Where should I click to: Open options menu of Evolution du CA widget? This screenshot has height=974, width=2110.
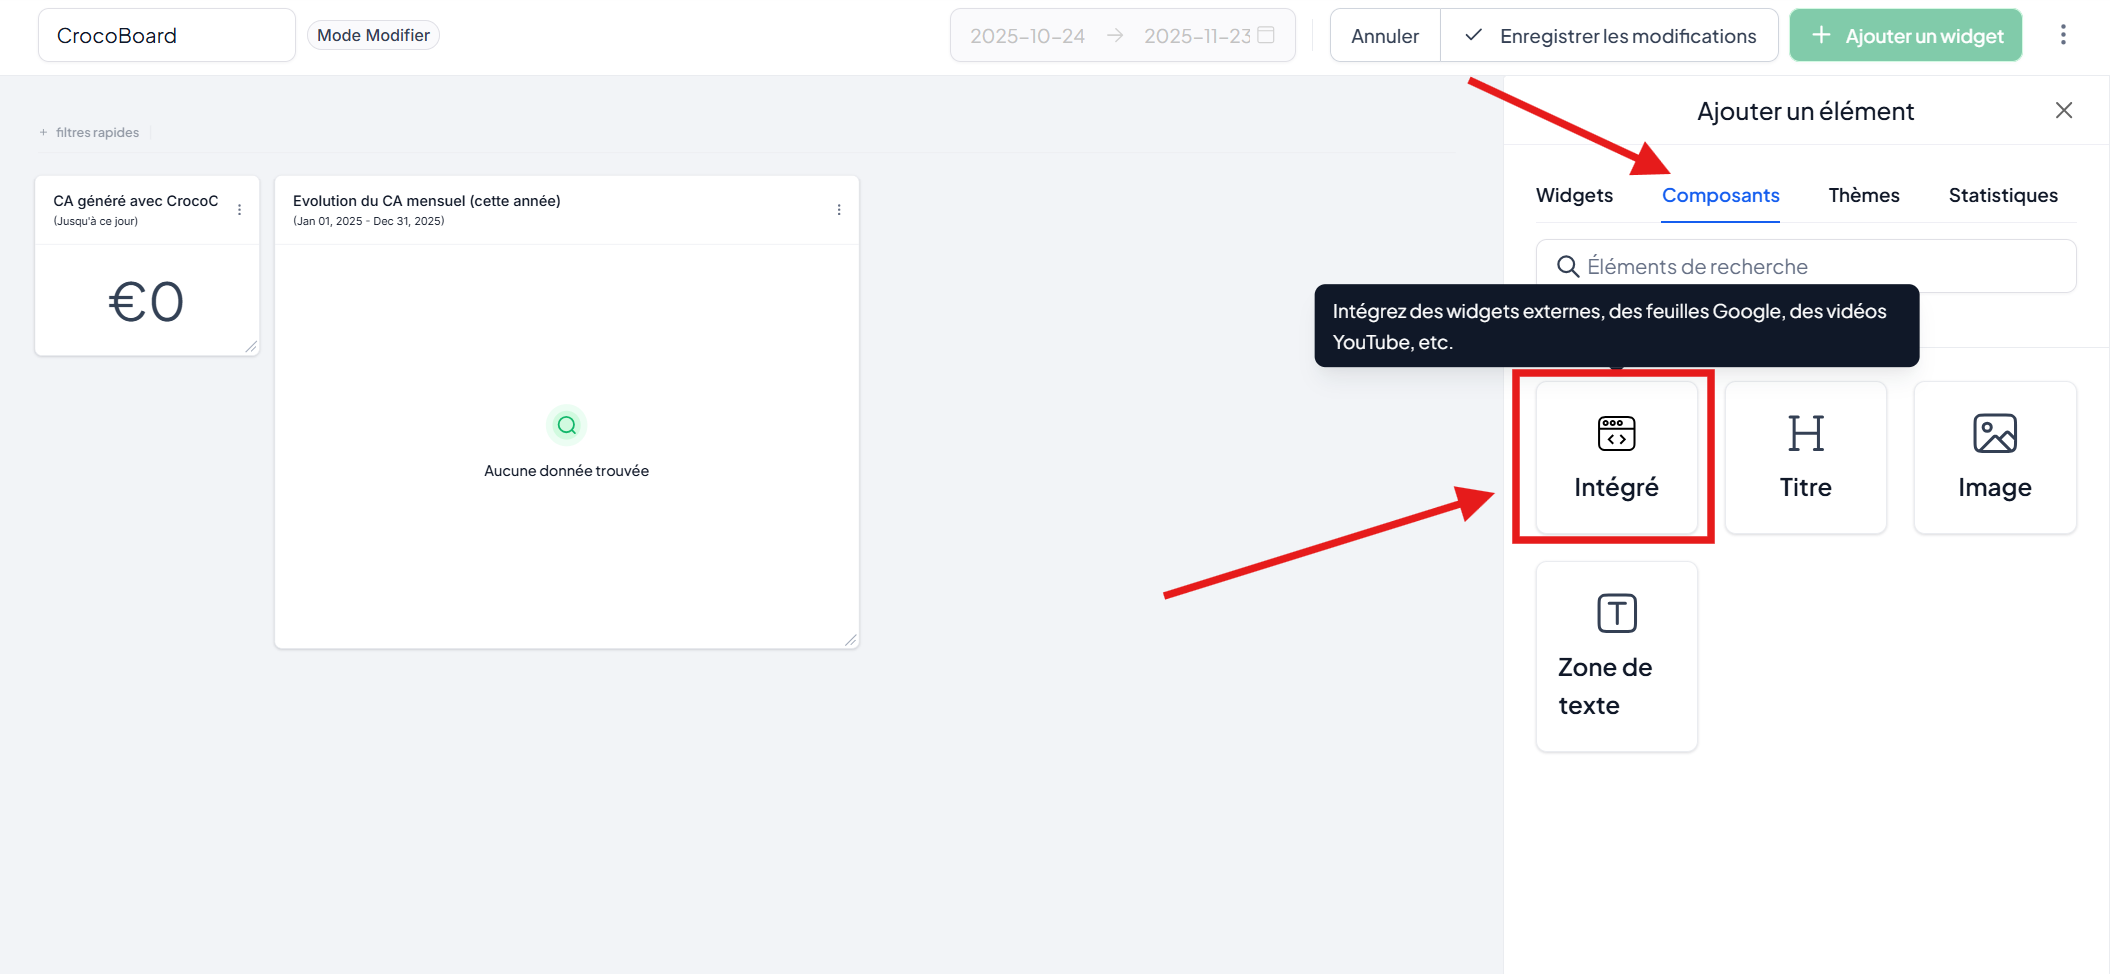tap(838, 210)
